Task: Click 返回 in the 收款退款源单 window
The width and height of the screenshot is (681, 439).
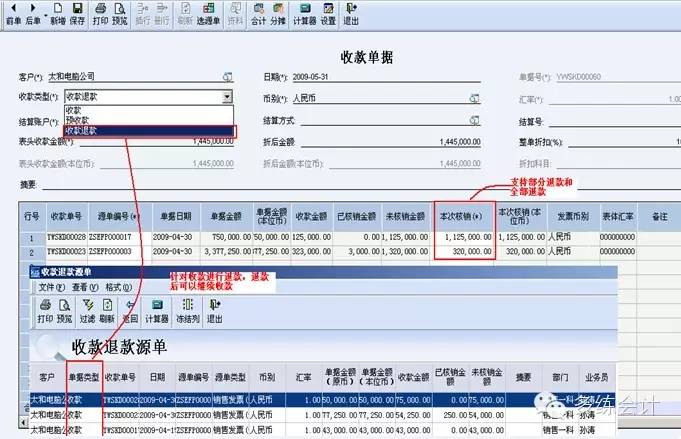Action: tap(130, 311)
